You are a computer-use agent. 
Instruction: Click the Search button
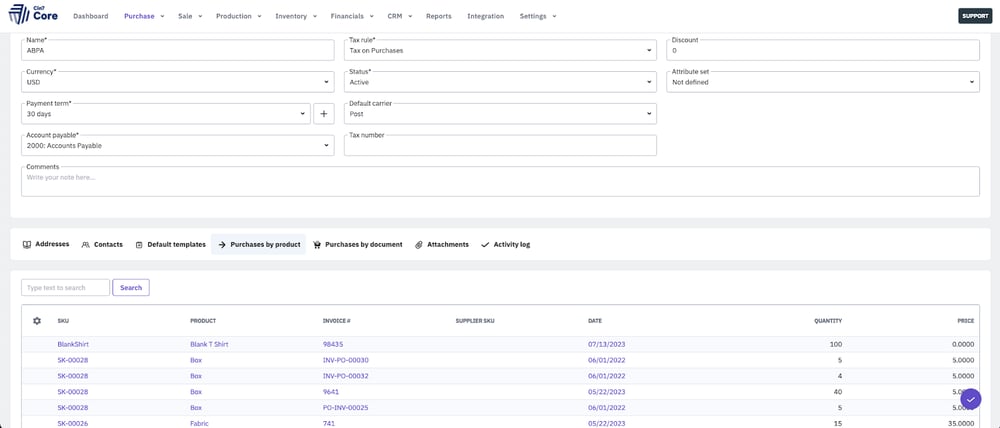click(x=131, y=288)
